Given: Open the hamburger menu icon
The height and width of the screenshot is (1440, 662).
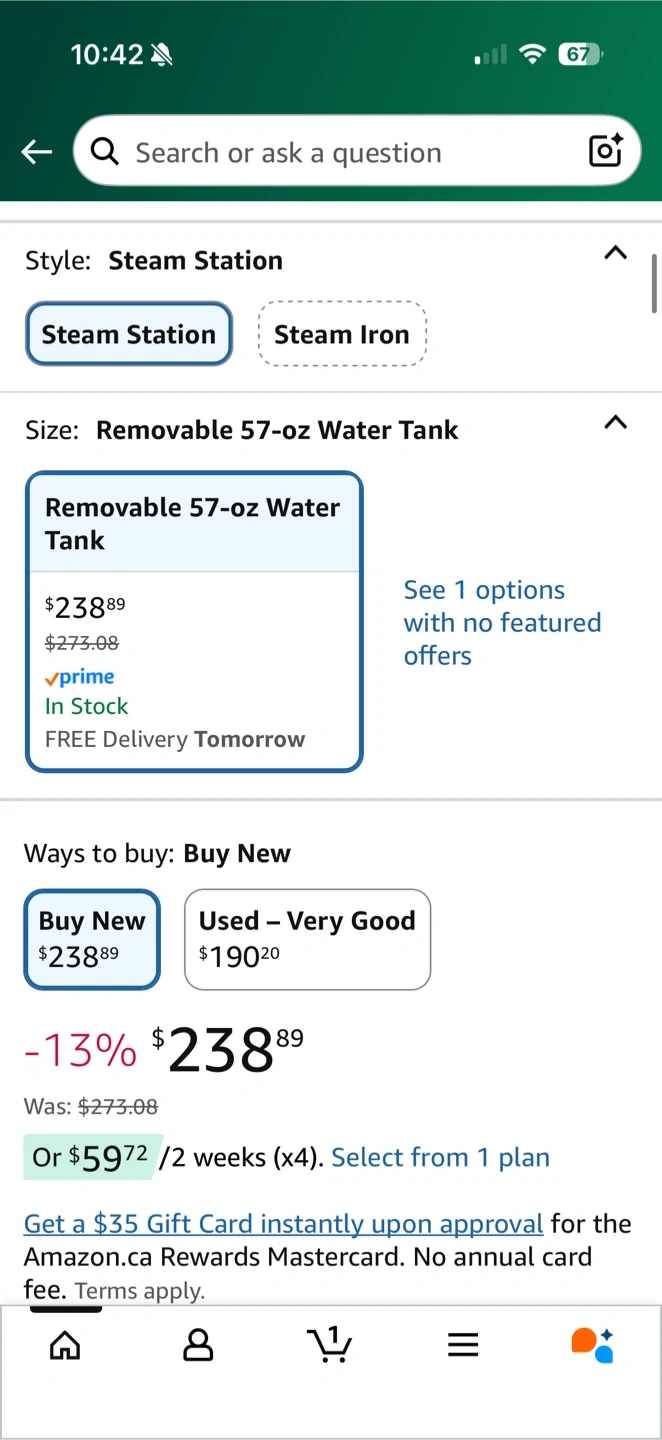Looking at the screenshot, I should [x=463, y=1345].
